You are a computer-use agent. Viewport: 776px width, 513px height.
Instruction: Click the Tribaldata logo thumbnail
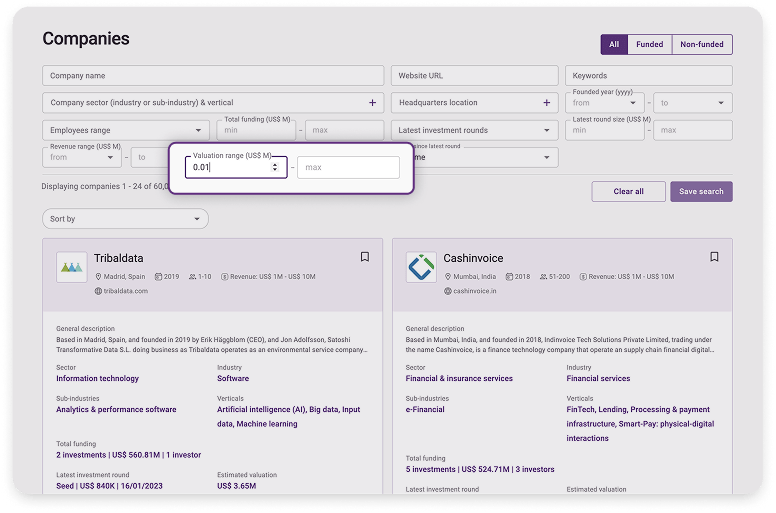pyautogui.click(x=72, y=267)
